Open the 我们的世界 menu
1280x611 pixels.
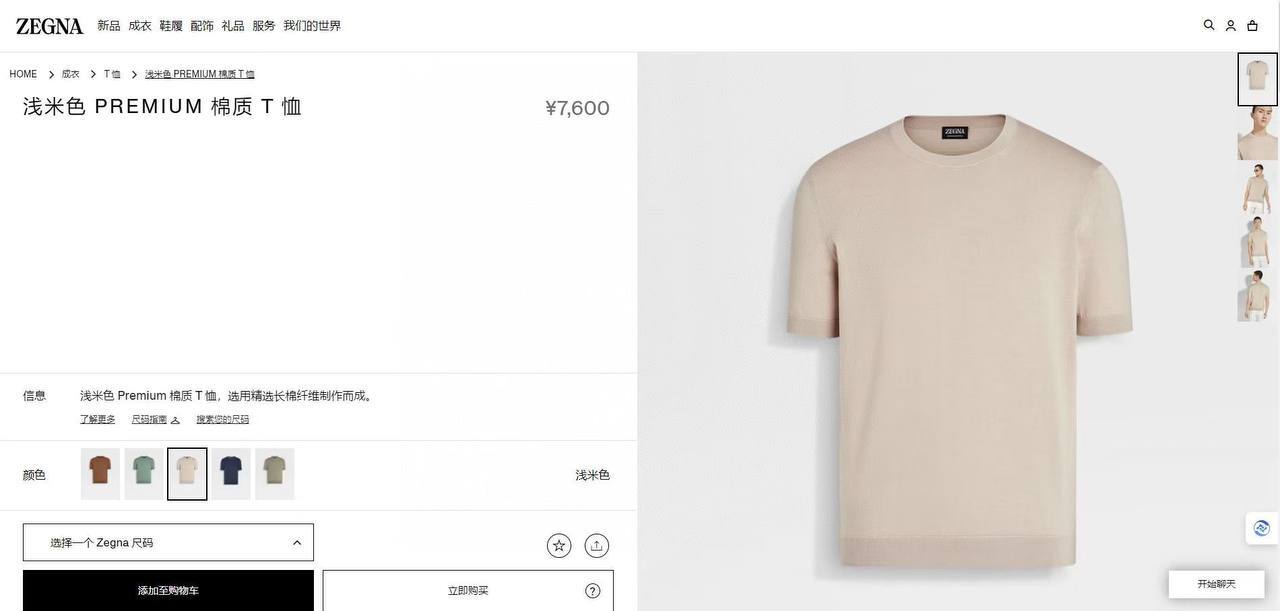pos(312,26)
